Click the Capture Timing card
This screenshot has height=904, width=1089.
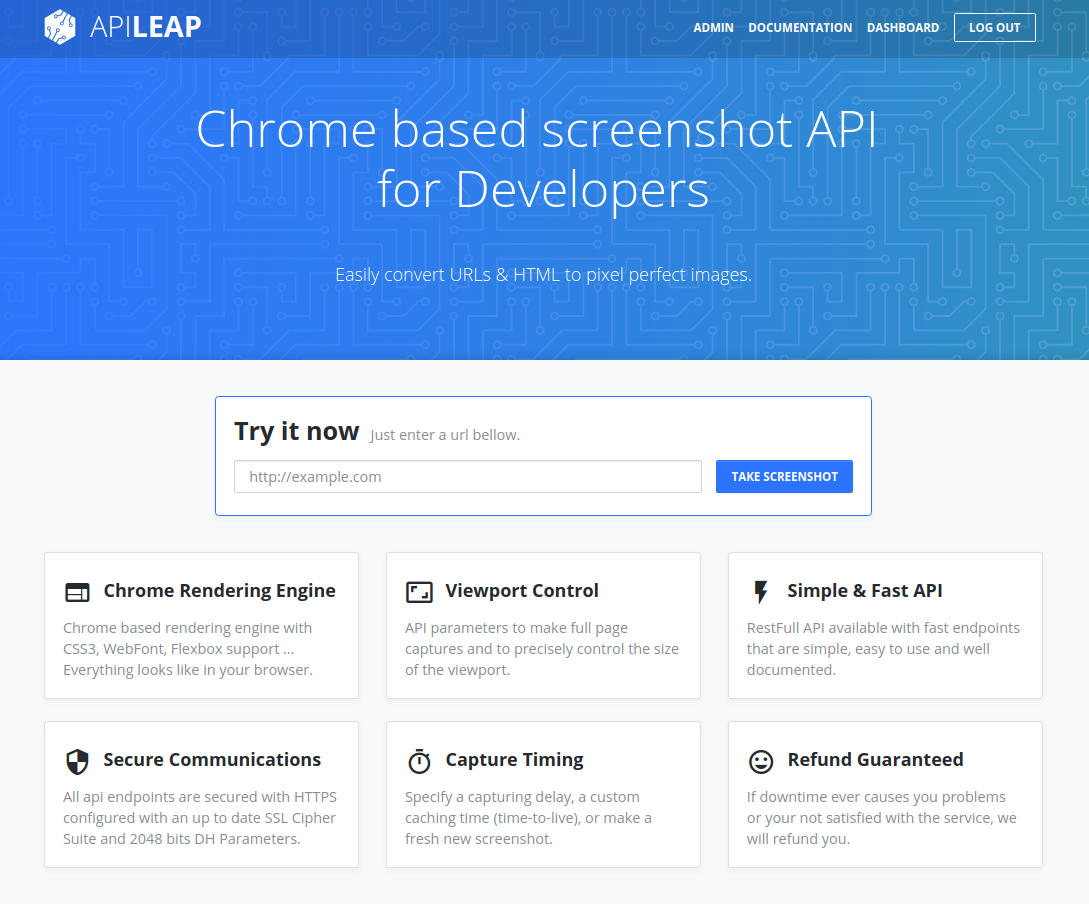click(543, 795)
